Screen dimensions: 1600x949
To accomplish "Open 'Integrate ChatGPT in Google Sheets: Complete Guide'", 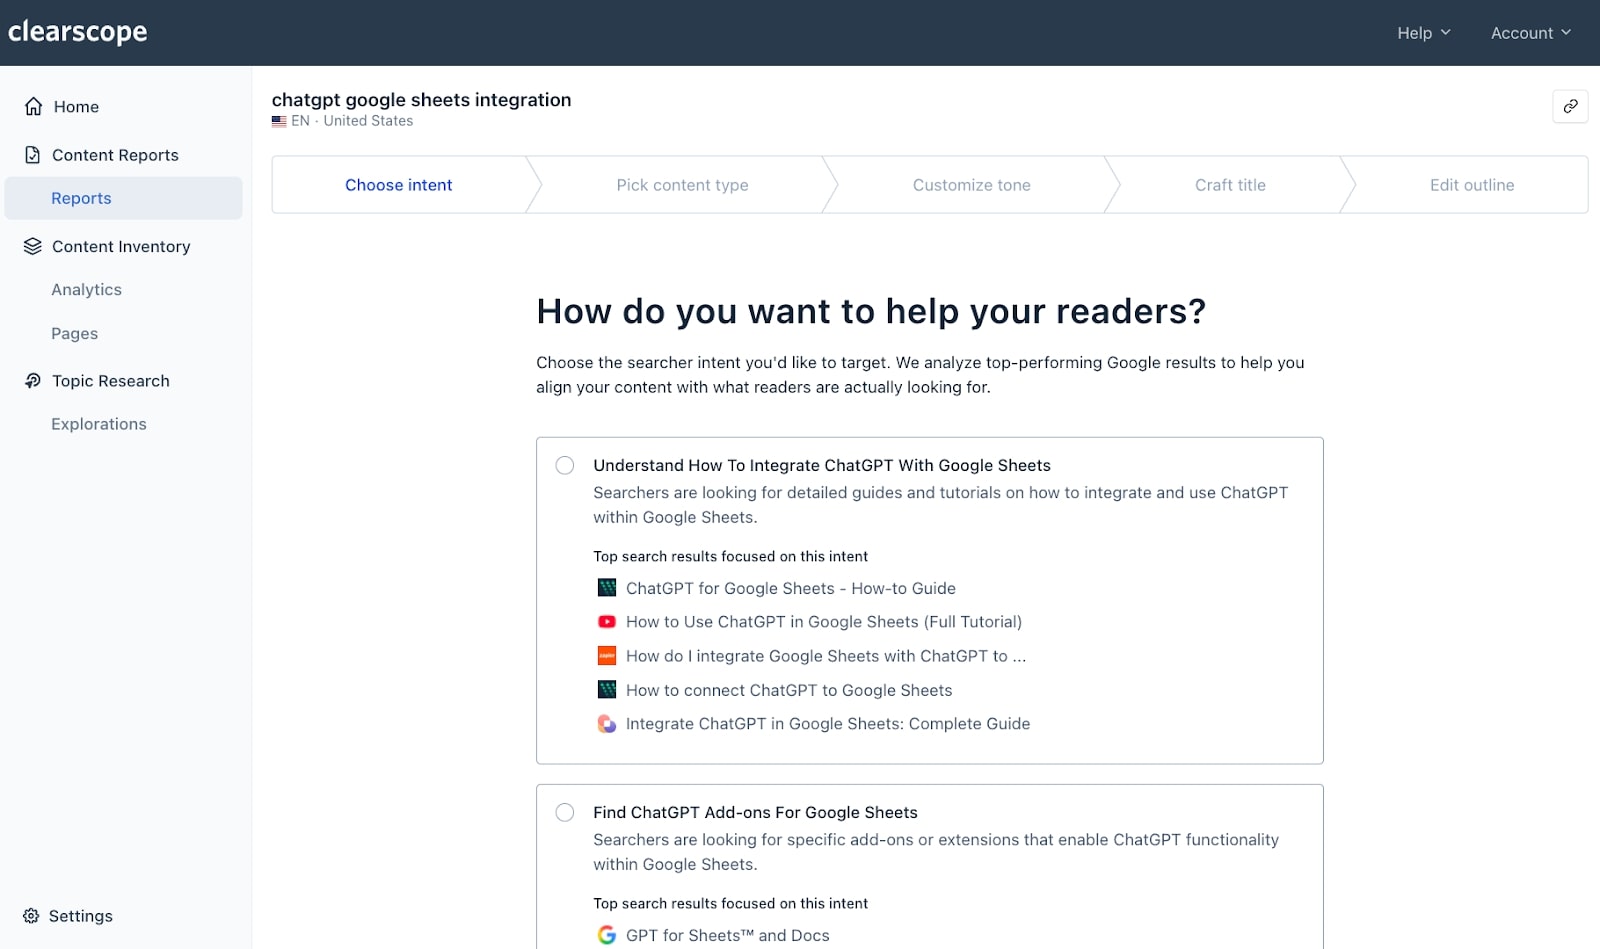I will click(x=828, y=724).
